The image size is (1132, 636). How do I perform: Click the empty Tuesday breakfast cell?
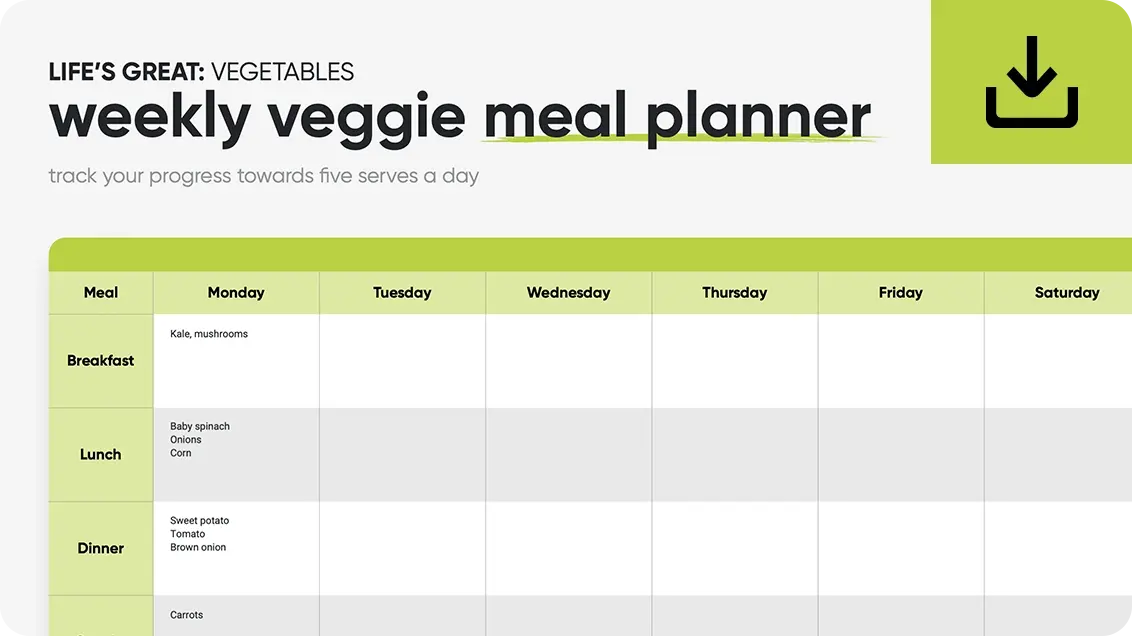[402, 361]
